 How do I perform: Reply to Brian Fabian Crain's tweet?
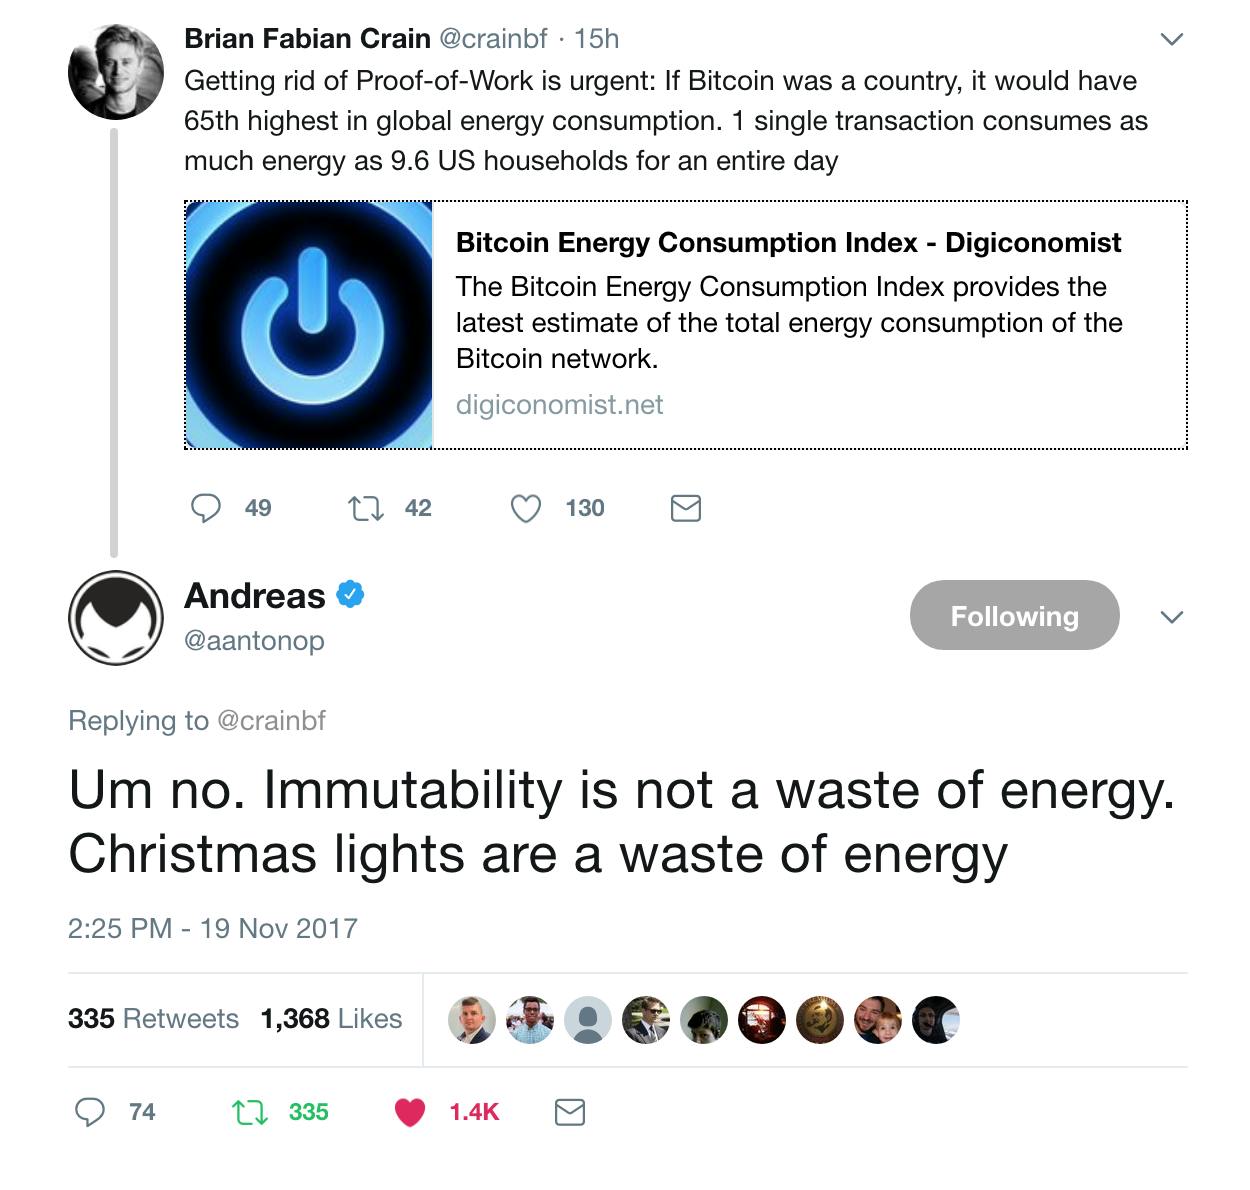point(207,508)
